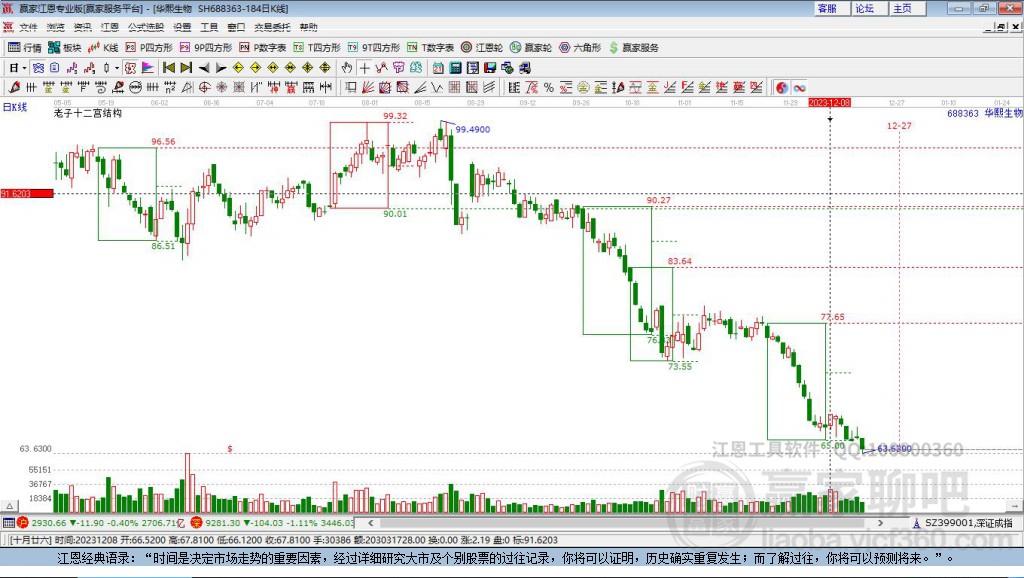Jump to last bar with skip-forward icon
Screen dimensions: 1024x578
(186, 68)
